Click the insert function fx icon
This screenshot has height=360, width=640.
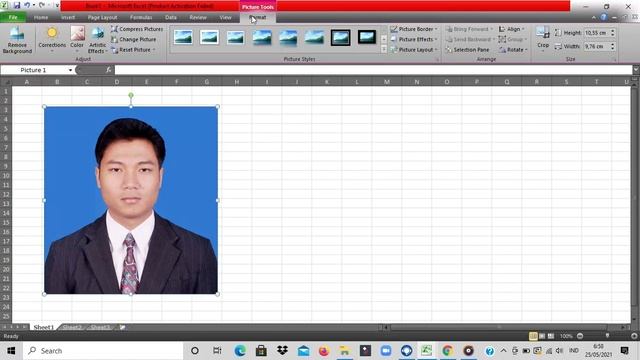point(109,70)
